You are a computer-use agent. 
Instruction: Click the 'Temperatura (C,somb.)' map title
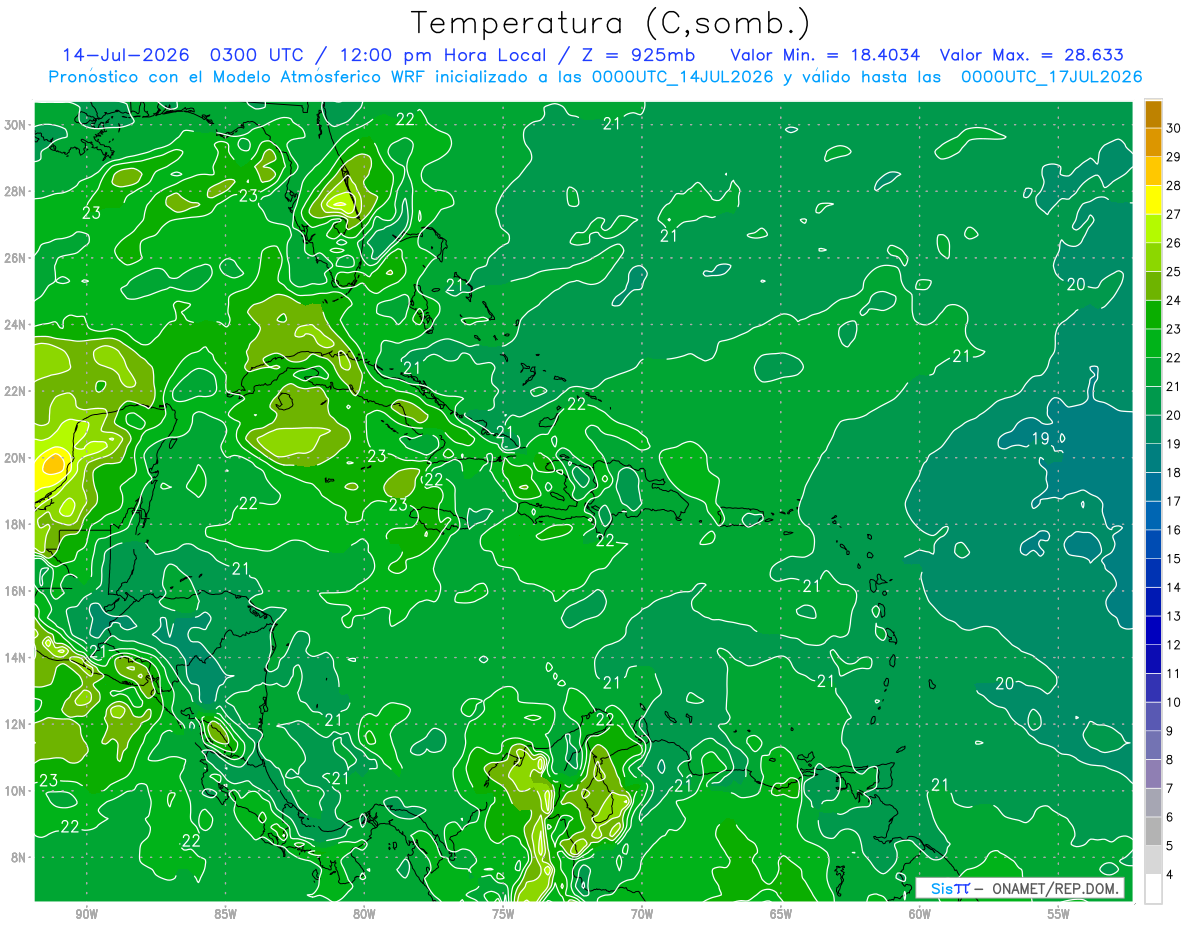[x=610, y=23]
